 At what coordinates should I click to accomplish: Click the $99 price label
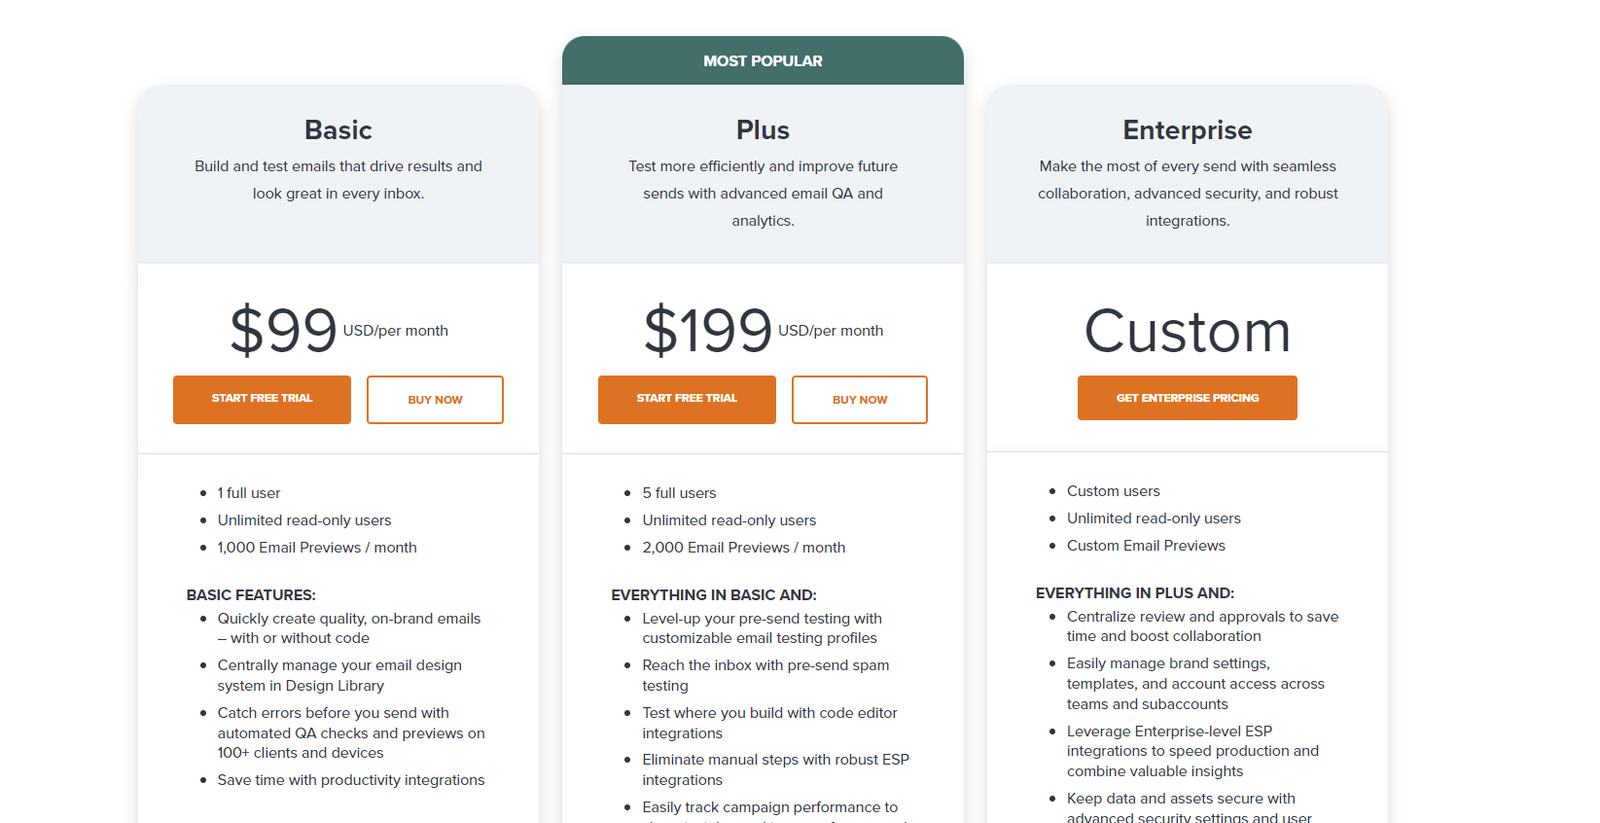pos(284,330)
